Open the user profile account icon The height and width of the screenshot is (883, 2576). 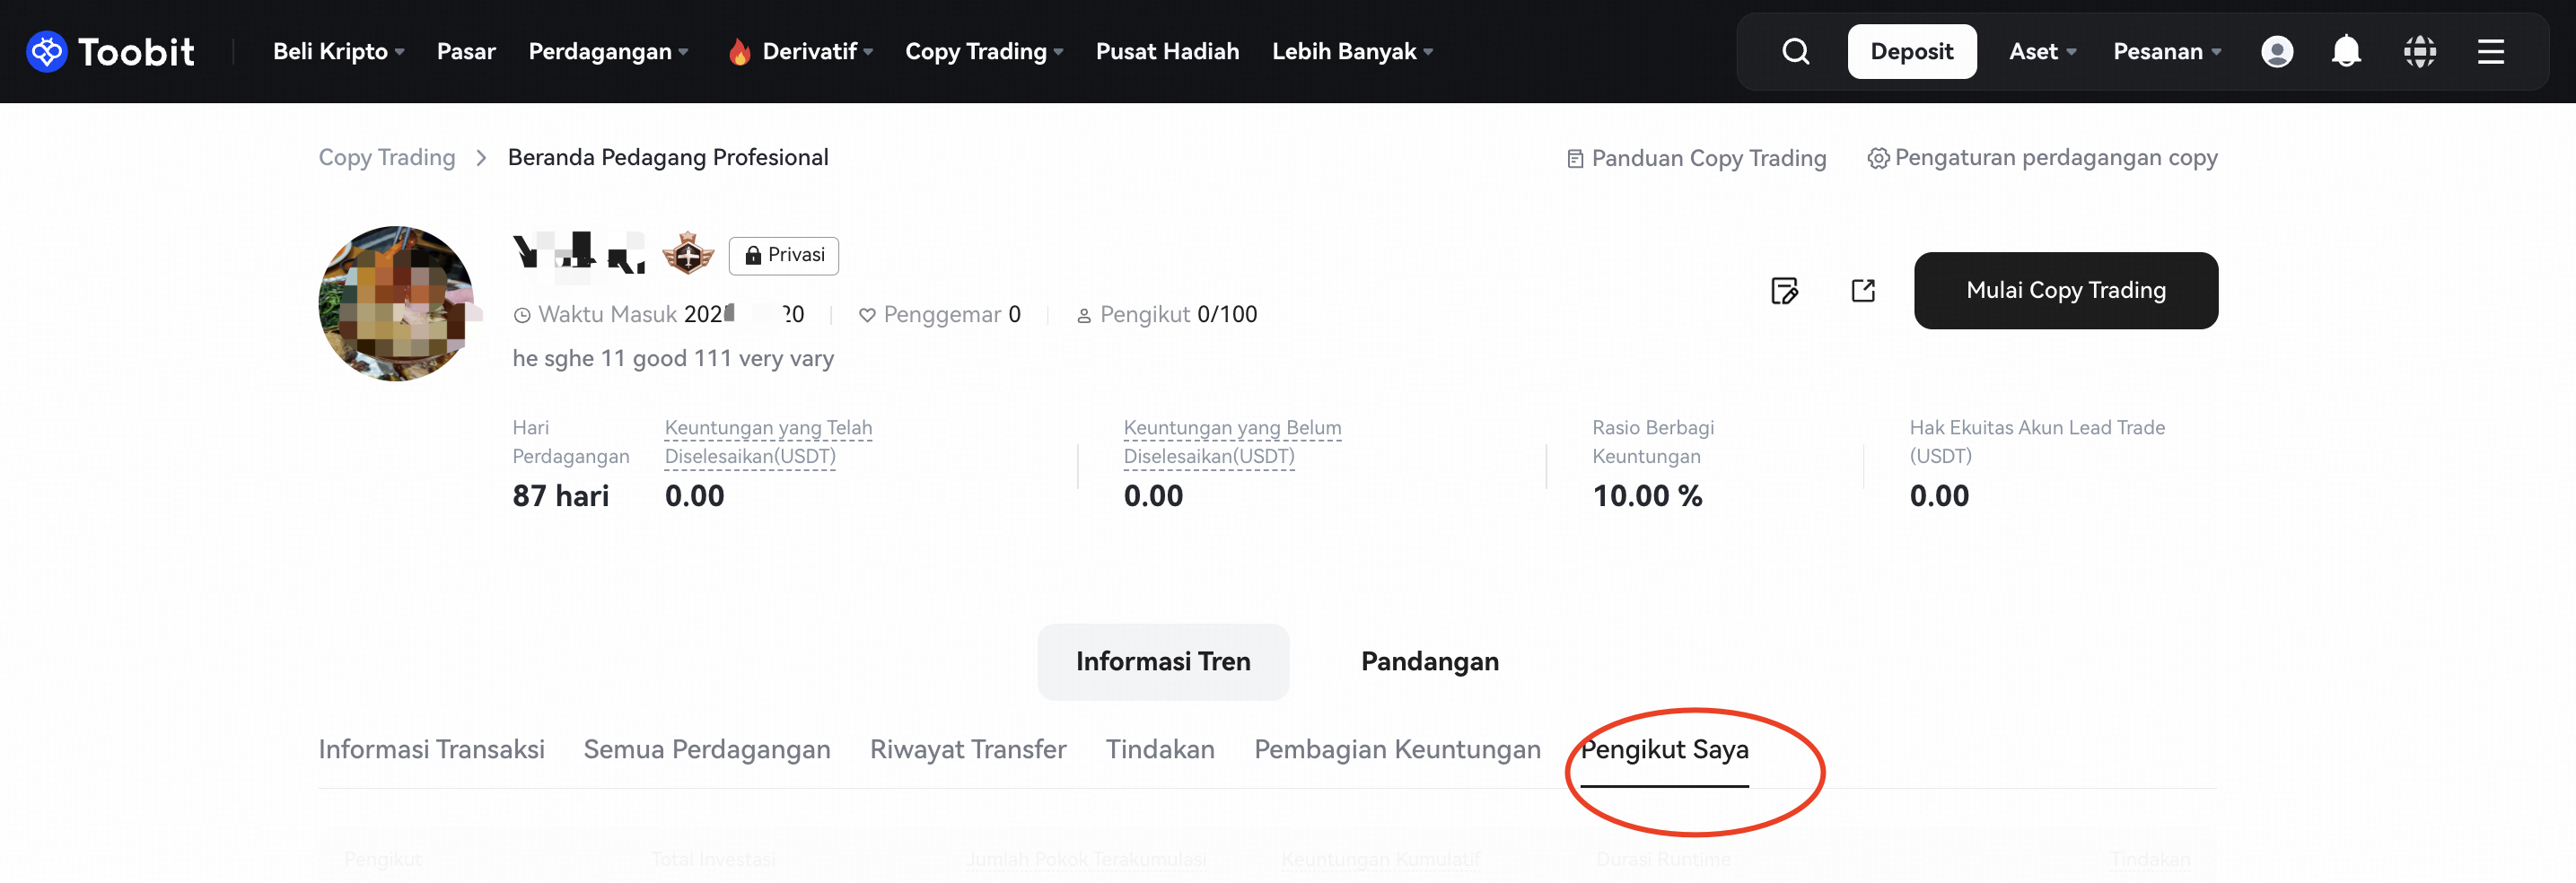(2276, 51)
